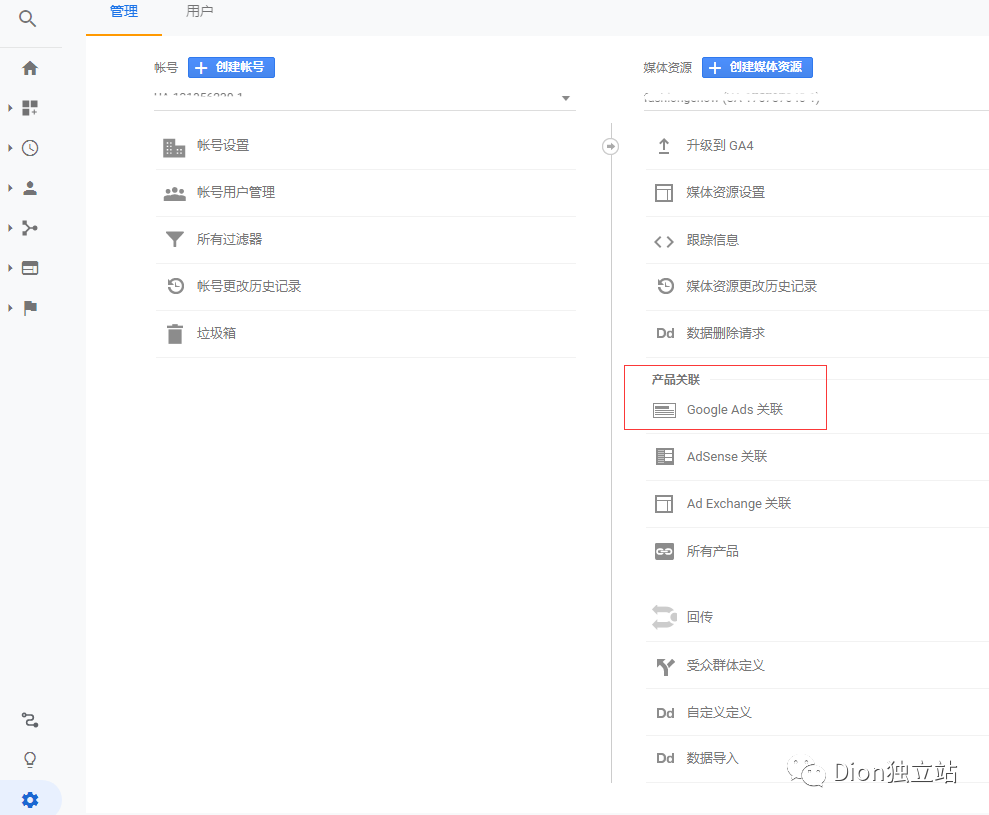The image size is (989, 815).
Task: Open the search magnifier icon
Action: coord(27,18)
